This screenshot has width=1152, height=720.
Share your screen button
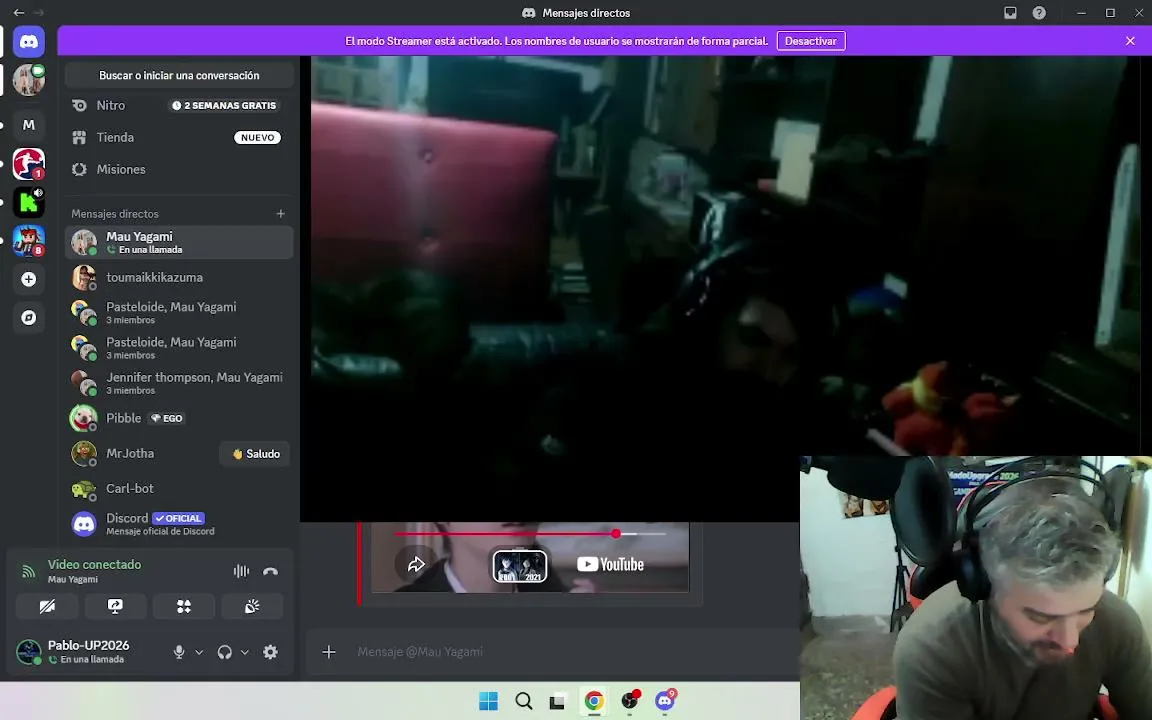pos(115,606)
